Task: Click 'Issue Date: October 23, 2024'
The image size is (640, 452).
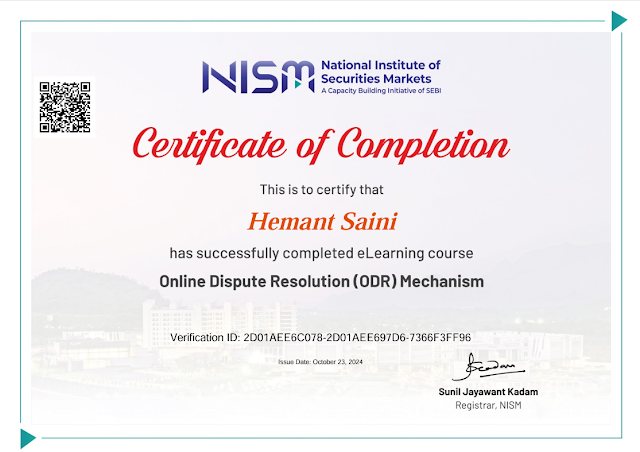Action: pyautogui.click(x=320, y=362)
